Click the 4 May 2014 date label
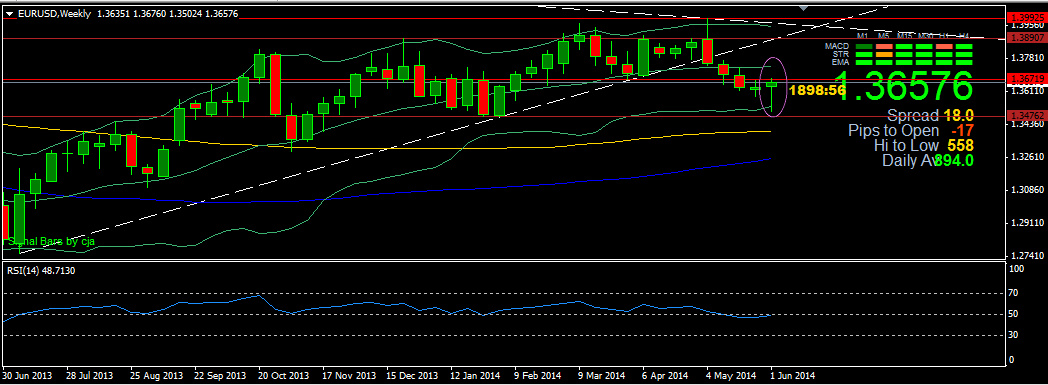1048x385 pixels. pos(730,377)
